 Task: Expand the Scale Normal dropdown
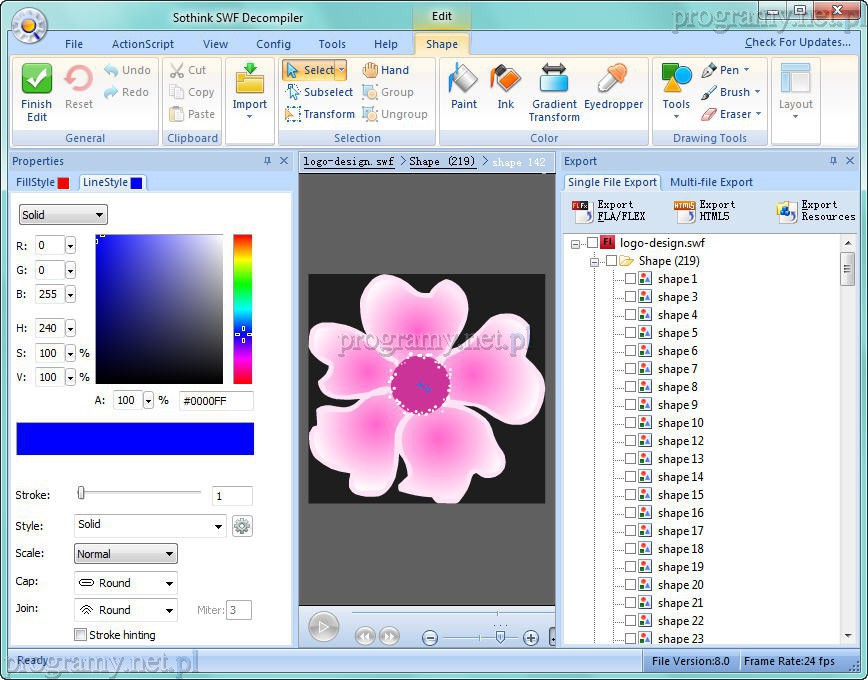tap(126, 554)
